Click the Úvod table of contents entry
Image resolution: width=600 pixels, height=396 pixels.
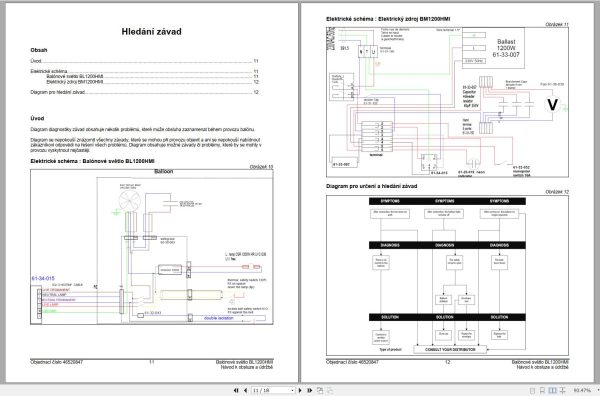[x=144, y=61]
